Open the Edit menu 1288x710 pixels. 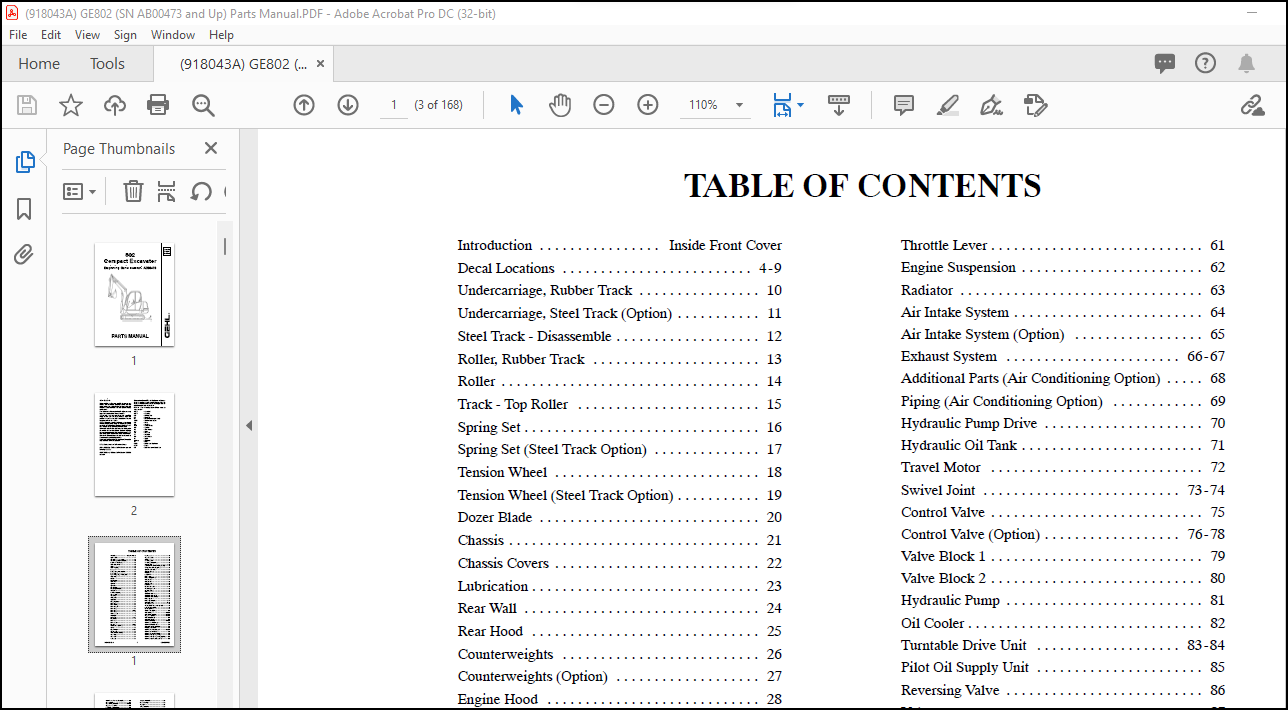click(x=51, y=34)
